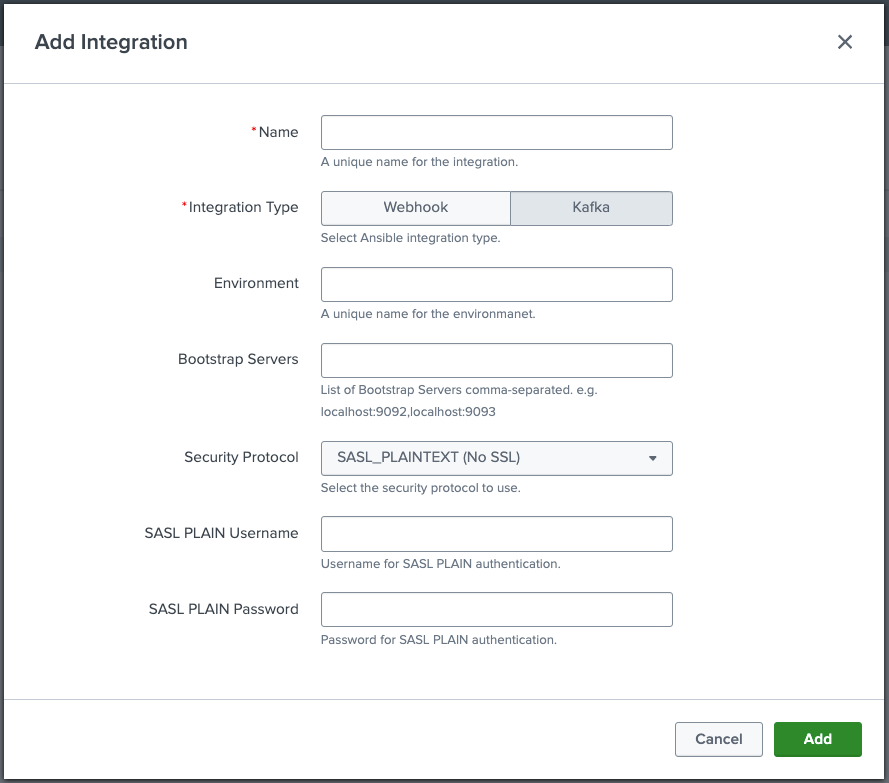Focus the Environment text field
The height and width of the screenshot is (783, 889).
(496, 284)
